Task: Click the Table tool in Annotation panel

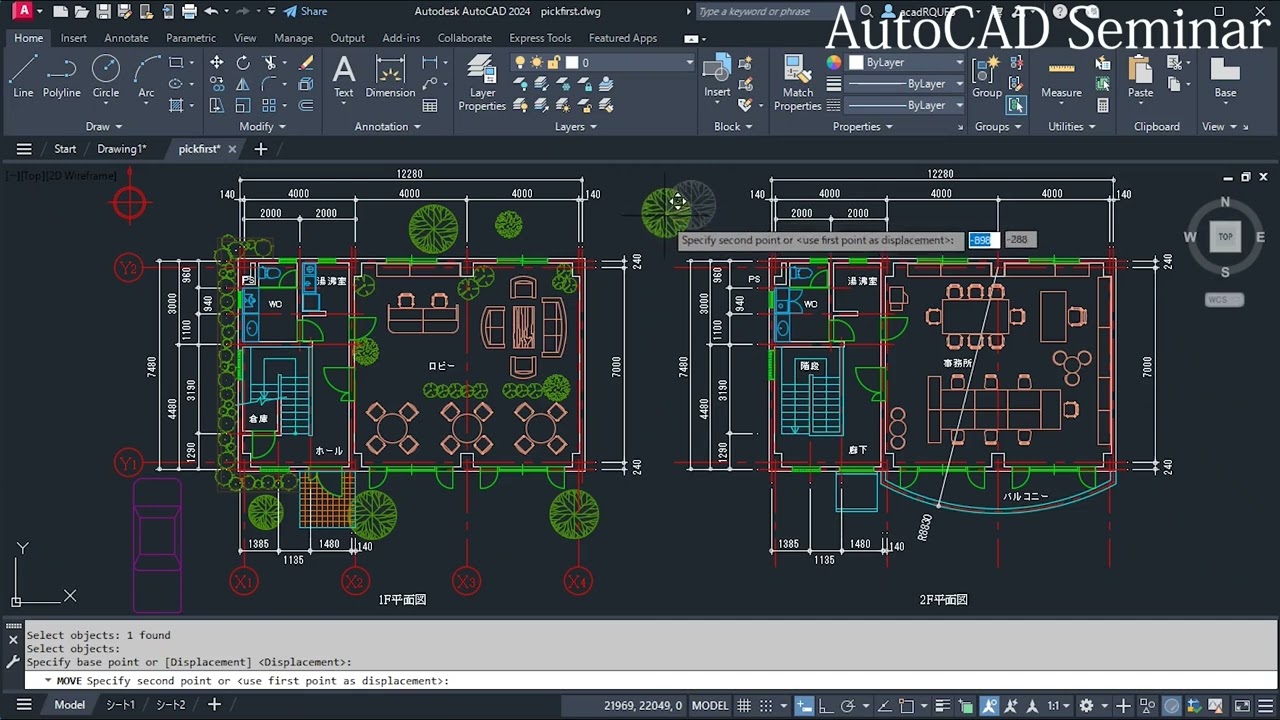Action: click(x=430, y=106)
